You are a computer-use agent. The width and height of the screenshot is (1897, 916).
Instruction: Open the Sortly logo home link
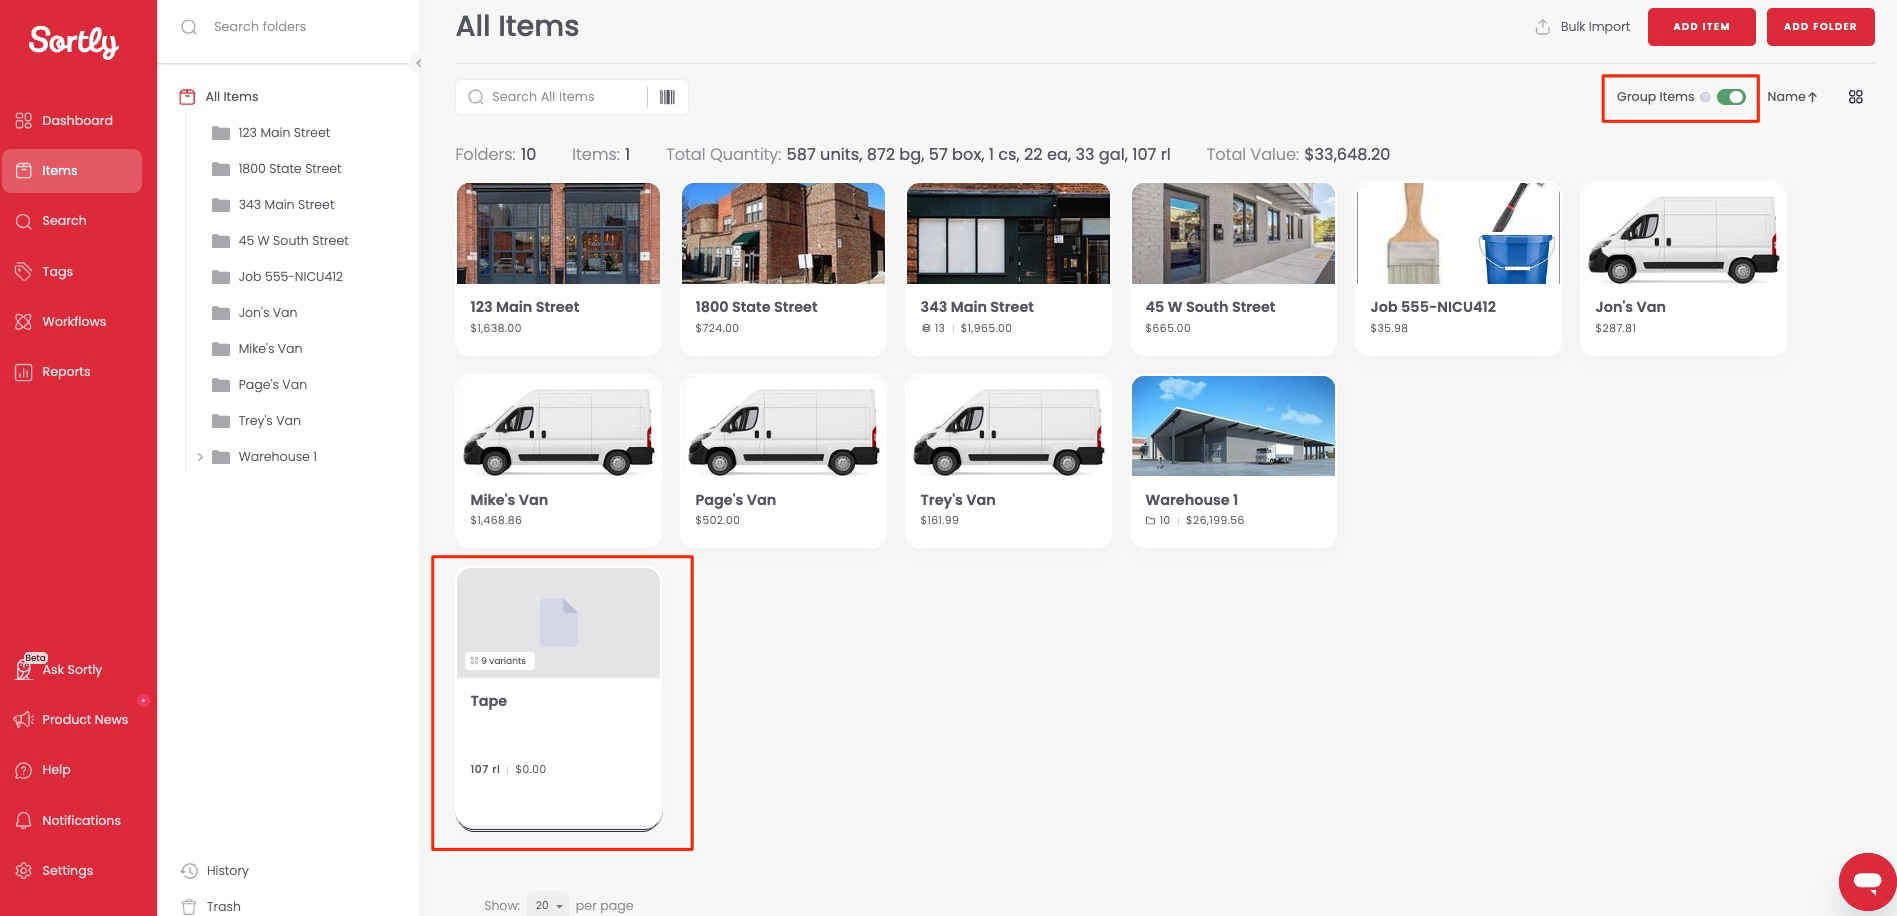[74, 41]
